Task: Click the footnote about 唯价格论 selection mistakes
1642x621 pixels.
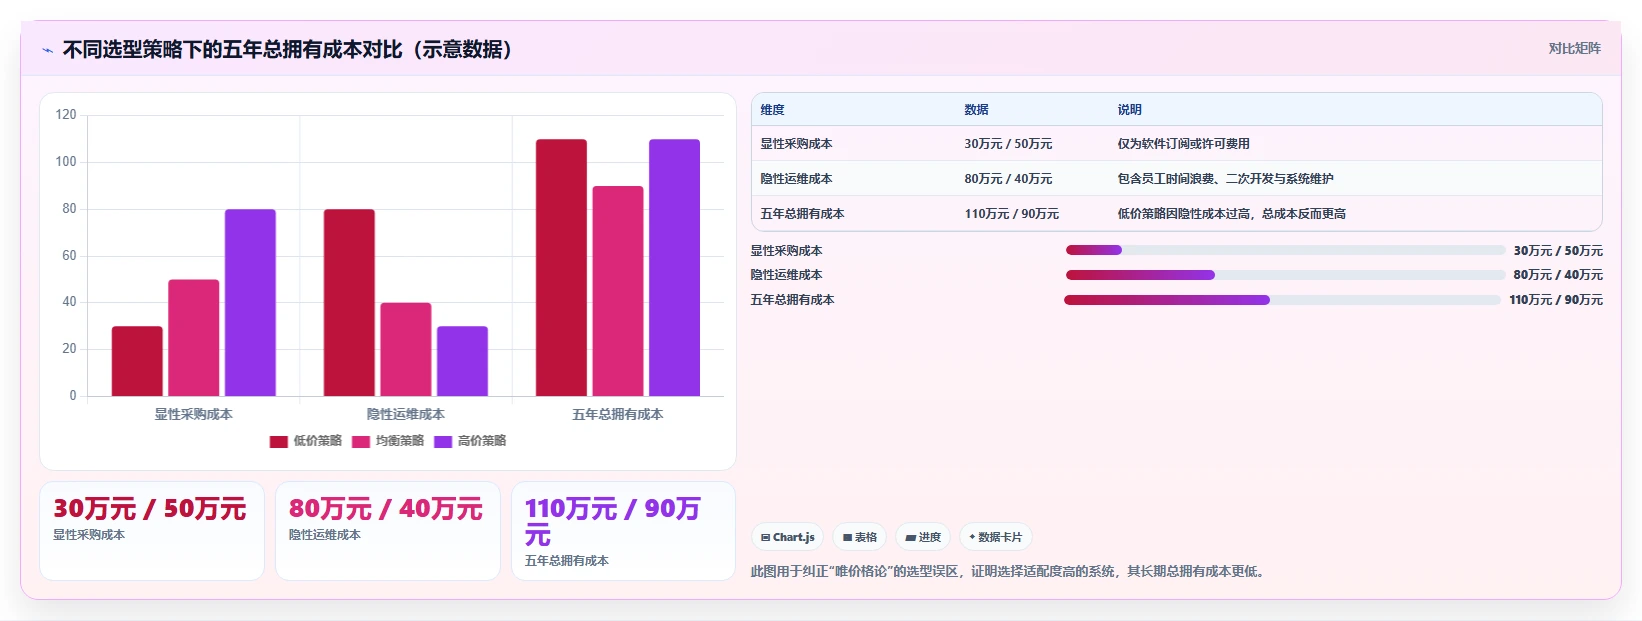Action: pos(1010,572)
